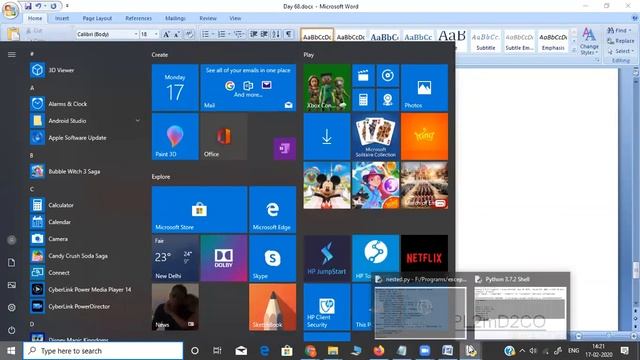This screenshot has height=360, width=640.
Task: Launch the Microsoft Edge tile
Action: [272, 209]
